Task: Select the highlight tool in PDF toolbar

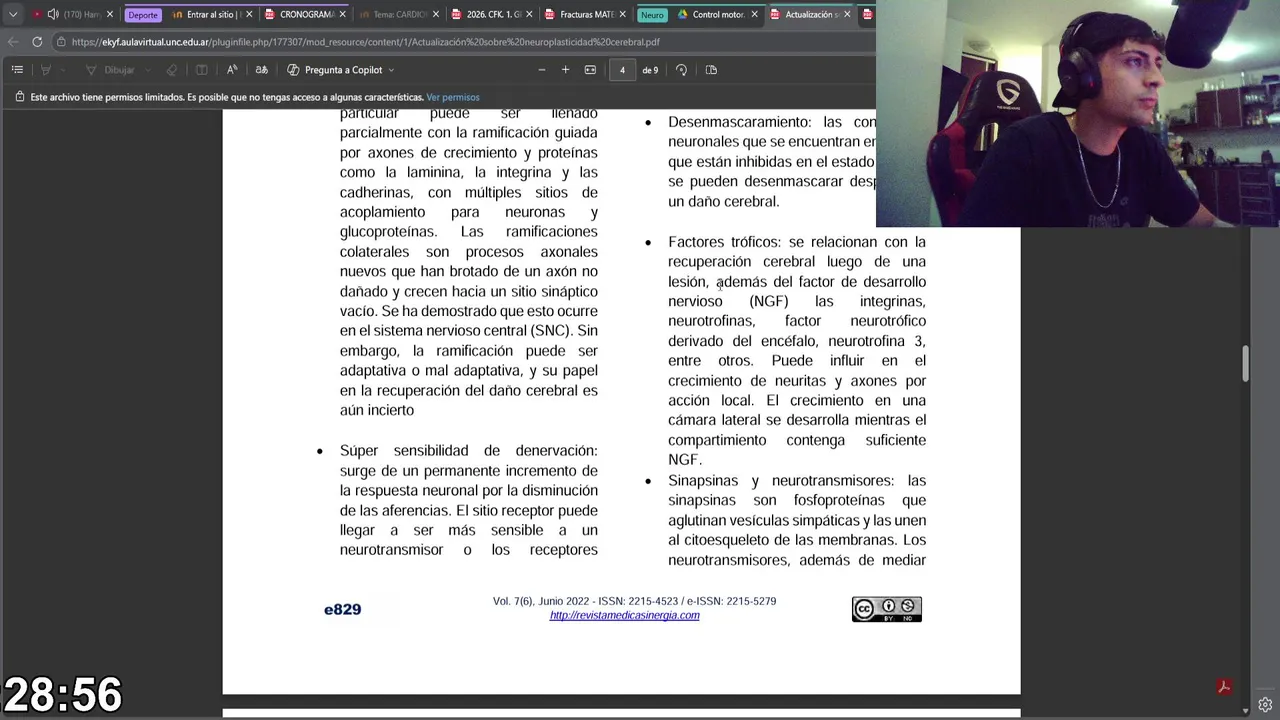Action: tap(45, 70)
